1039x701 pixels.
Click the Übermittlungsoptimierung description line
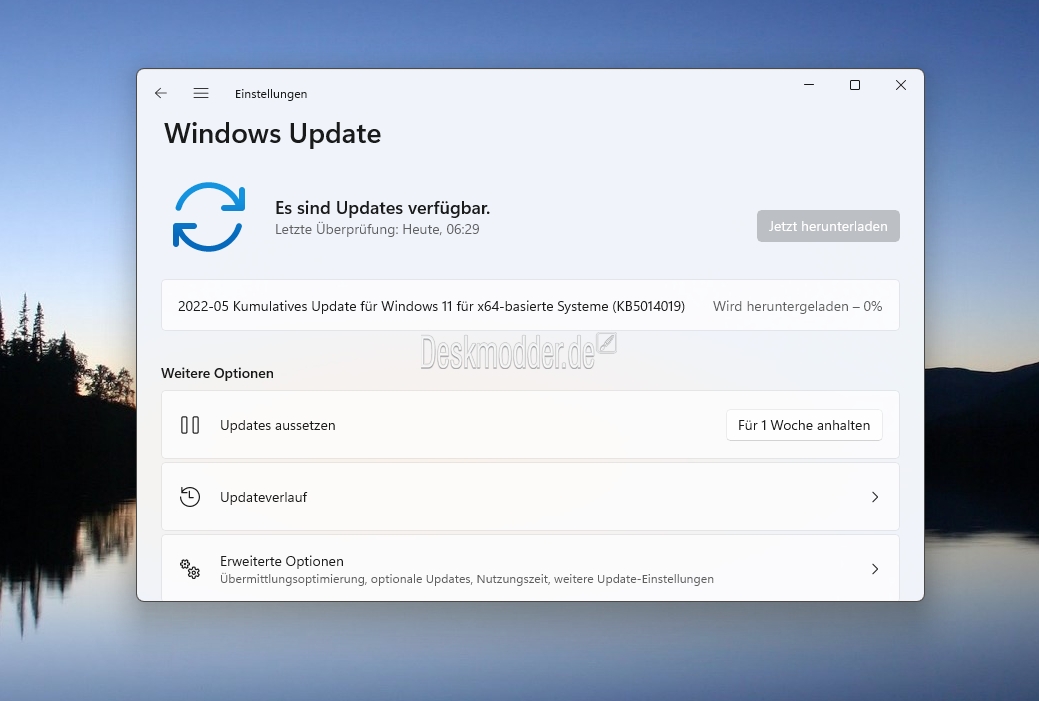[466, 579]
